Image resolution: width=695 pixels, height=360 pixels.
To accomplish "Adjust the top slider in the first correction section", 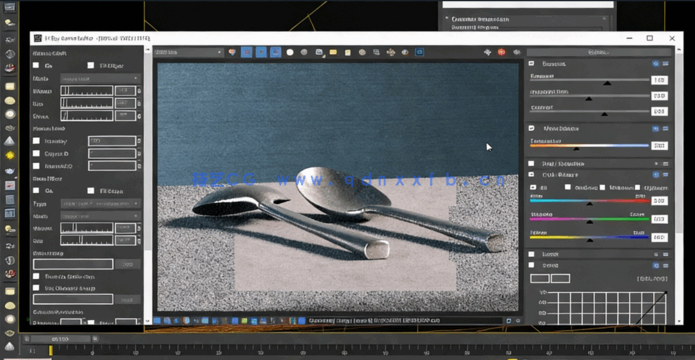I will pyautogui.click(x=590, y=81).
